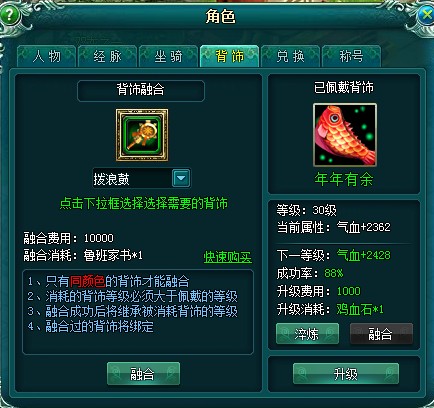Screen dimensions: 434x408
Task: Open the 坐骑 tab
Action: 168,56
